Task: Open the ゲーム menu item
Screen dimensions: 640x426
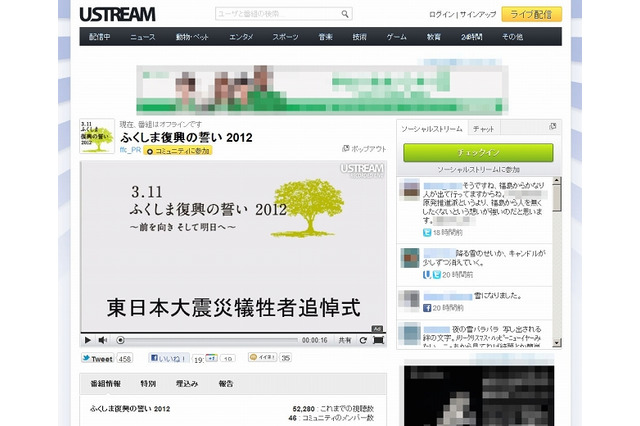Action: (396, 37)
